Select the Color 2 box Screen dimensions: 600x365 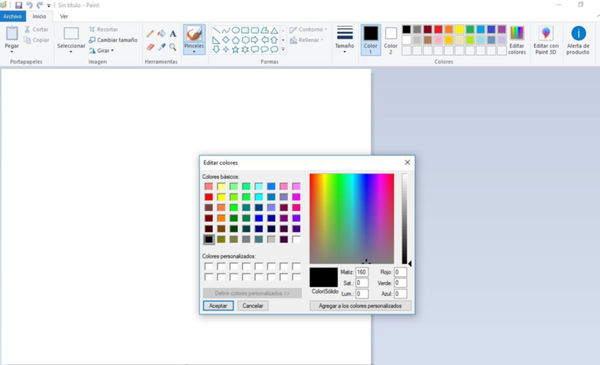(391, 40)
